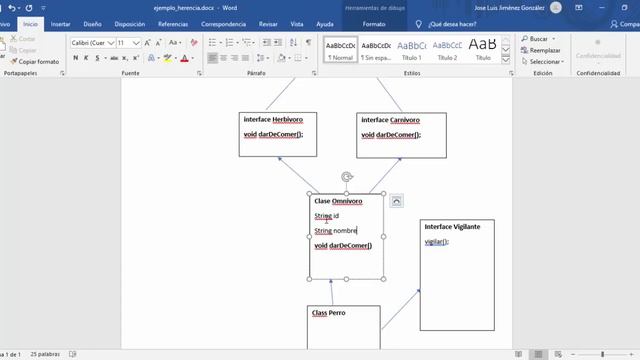Click the numbered list icon
This screenshot has height=360, width=640.
pyautogui.click(x=229, y=43)
